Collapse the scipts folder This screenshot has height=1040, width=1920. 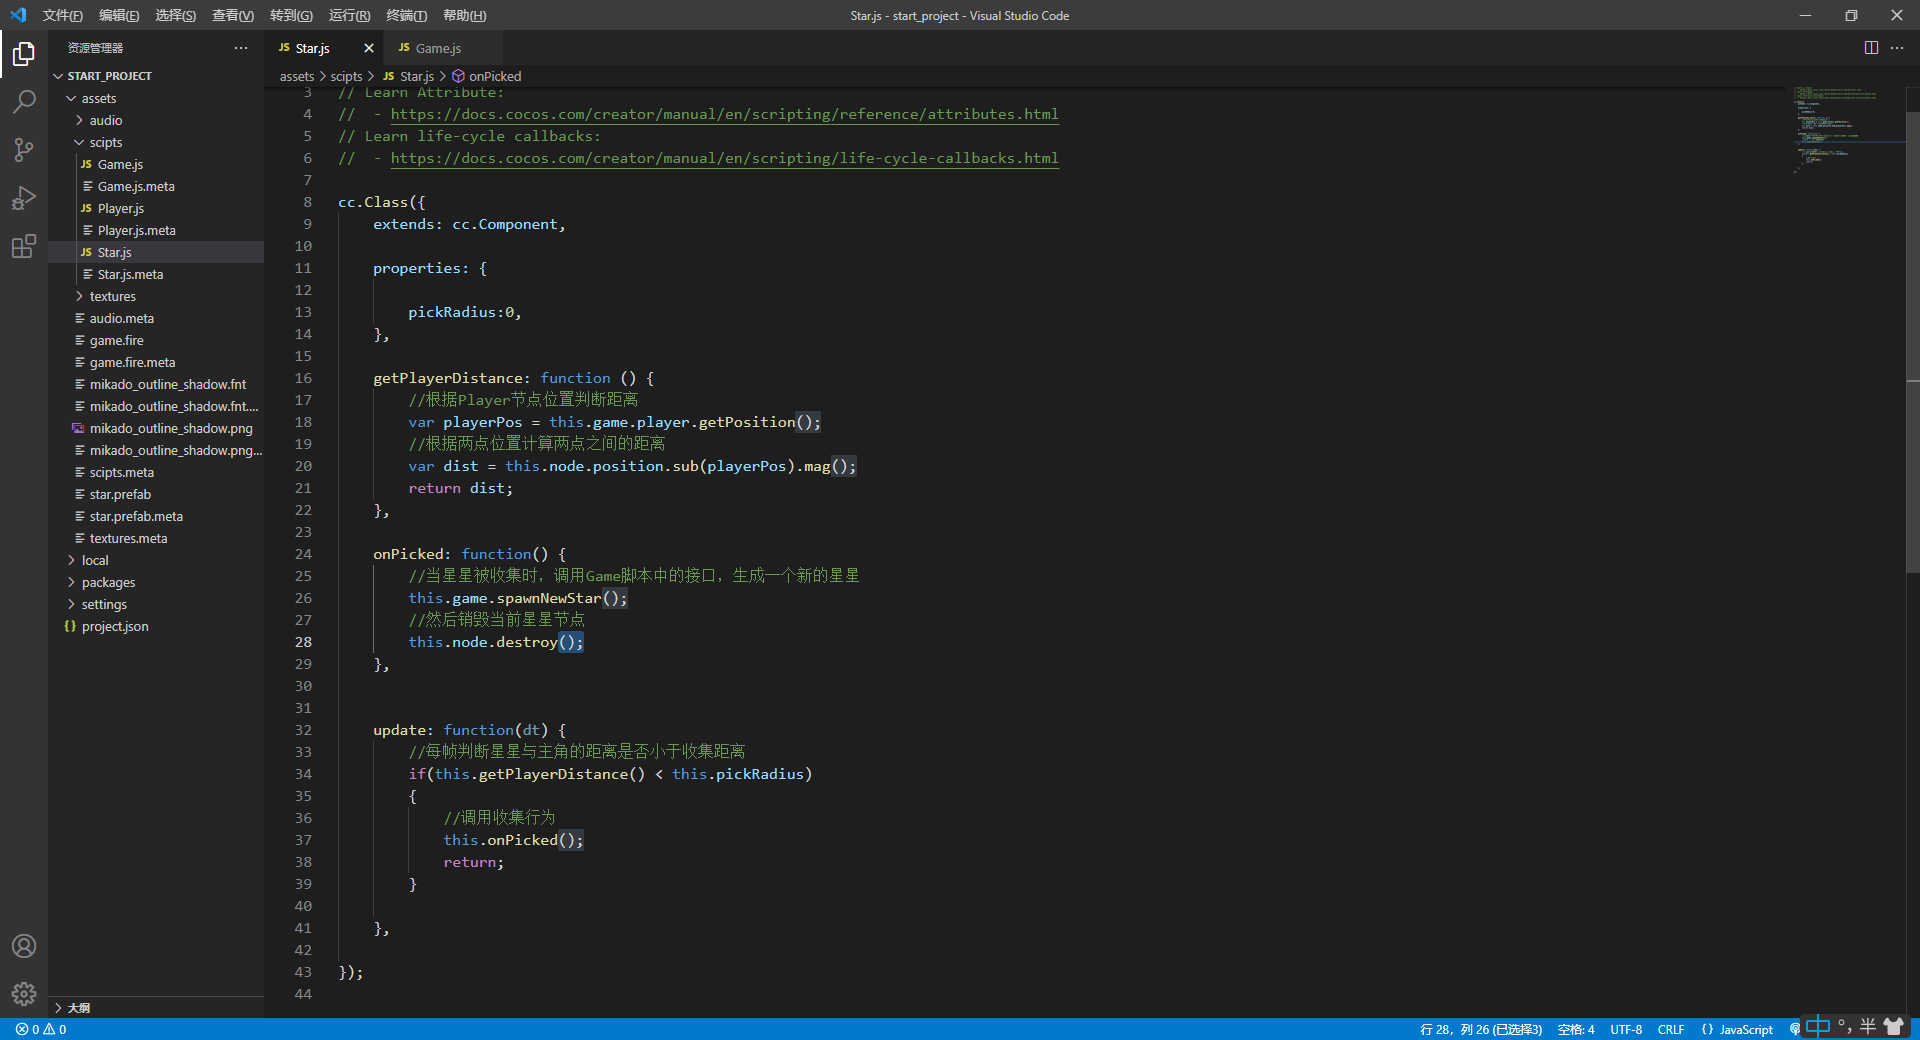105,142
